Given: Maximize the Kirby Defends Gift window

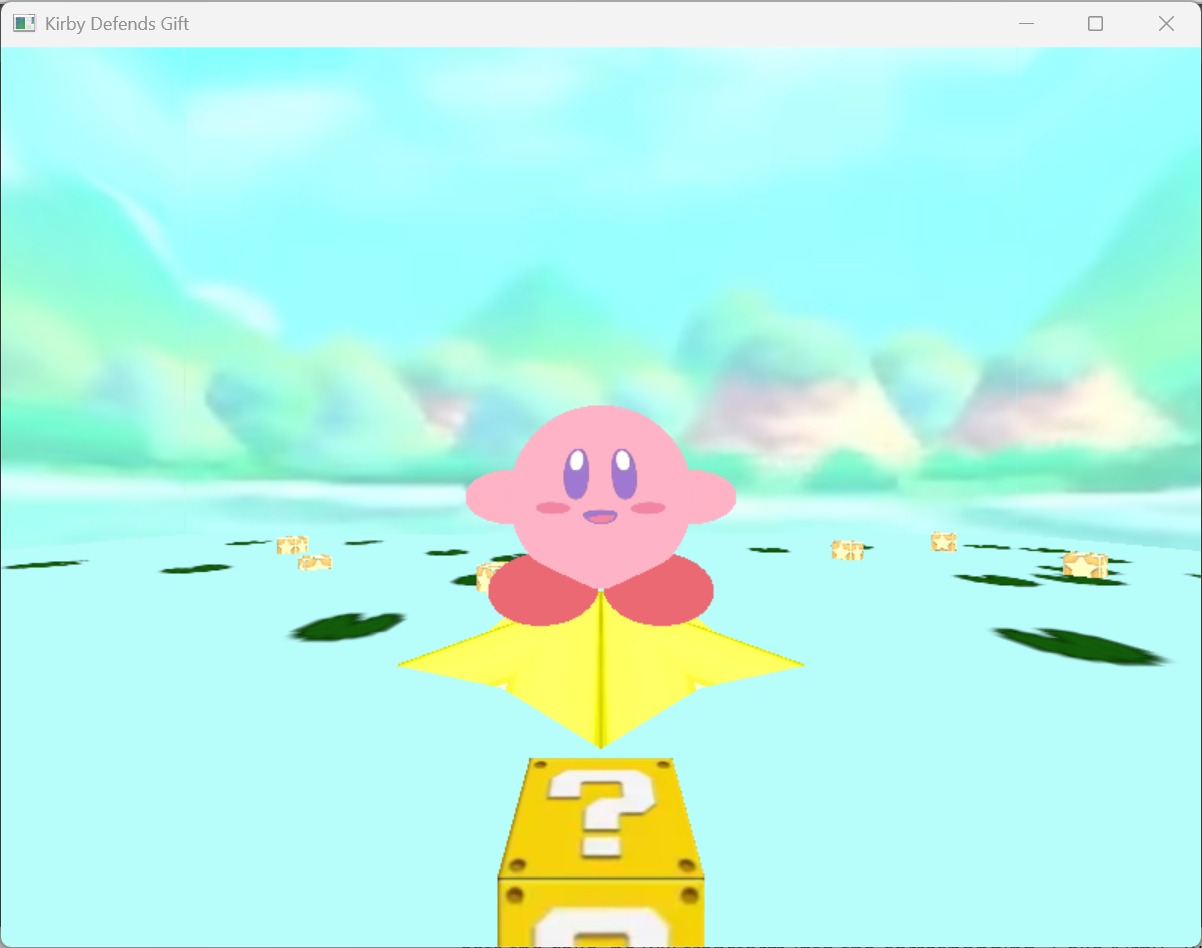Looking at the screenshot, I should [1095, 24].
